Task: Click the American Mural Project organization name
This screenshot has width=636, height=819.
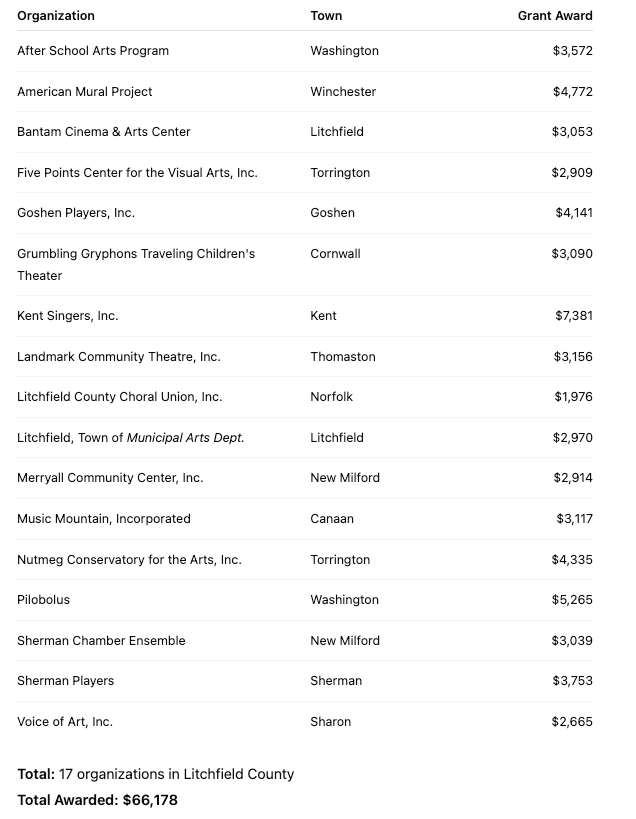Action: pyautogui.click(x=85, y=92)
